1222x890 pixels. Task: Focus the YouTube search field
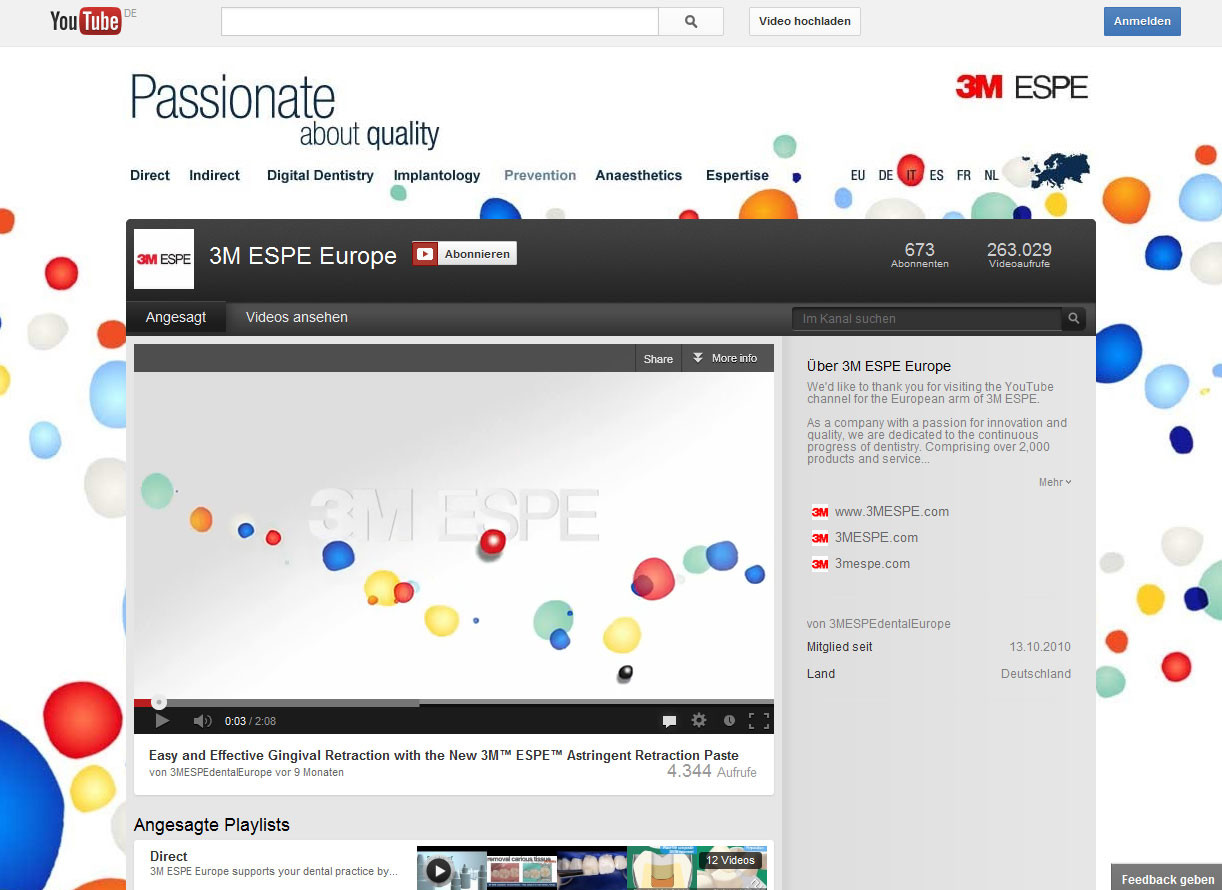click(440, 21)
